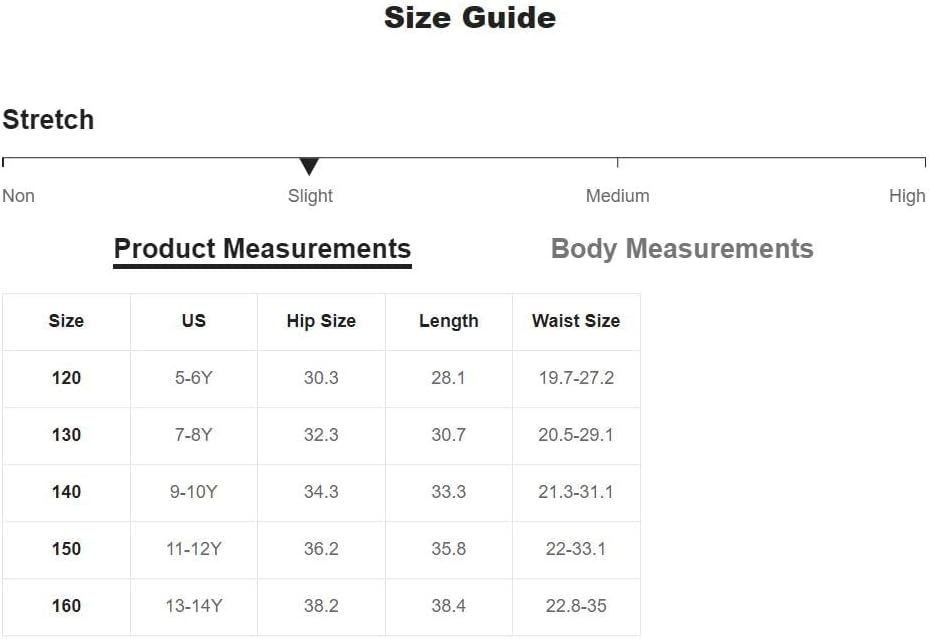
Task: Click the 13-14Y US size cell
Action: 194,606
